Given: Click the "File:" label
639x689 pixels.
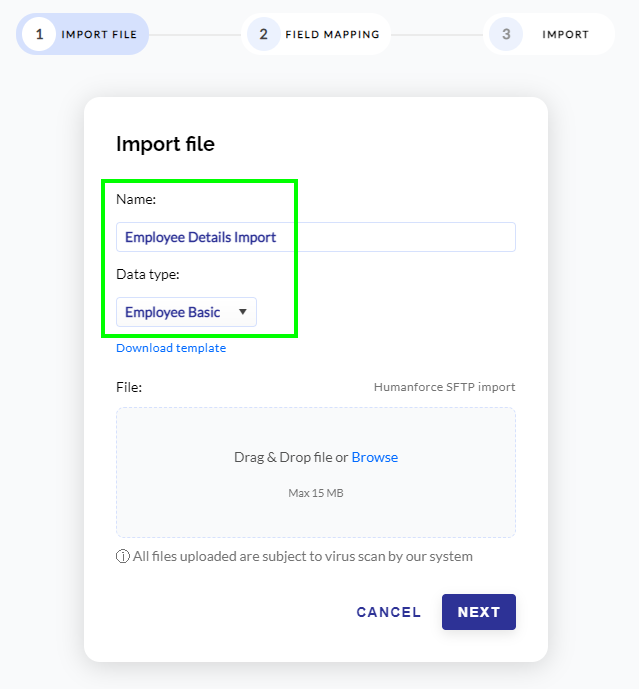Looking at the screenshot, I should tap(129, 387).
